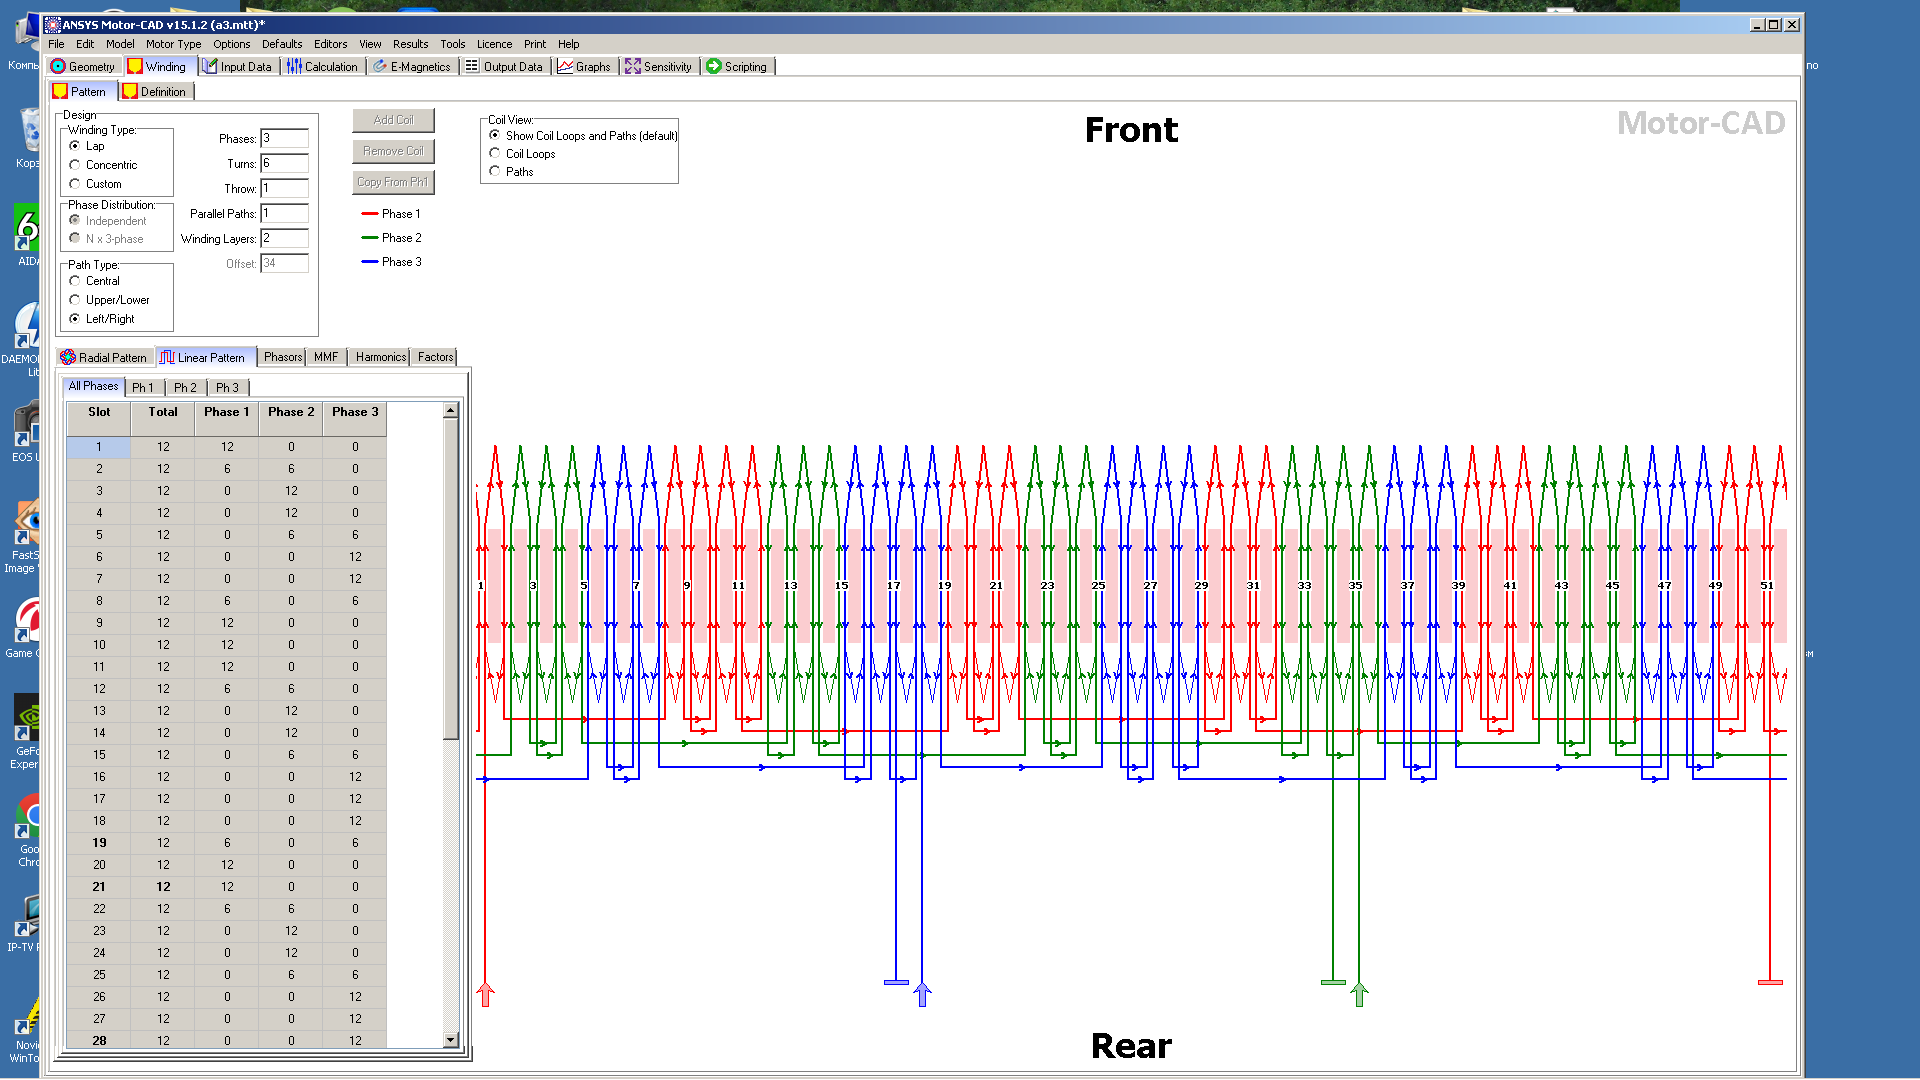
Task: Open the Geometry tab
Action: coord(84,67)
